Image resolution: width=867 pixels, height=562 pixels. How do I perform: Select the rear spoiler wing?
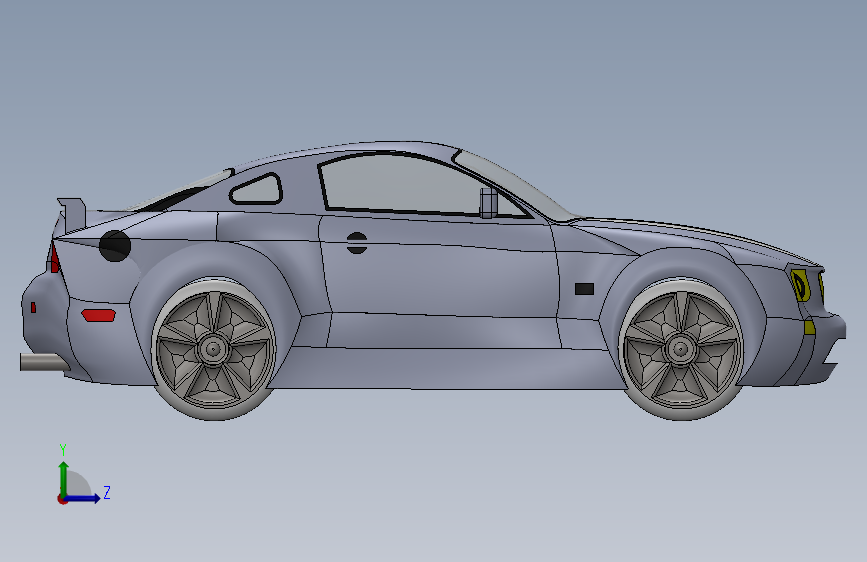pyautogui.click(x=72, y=215)
